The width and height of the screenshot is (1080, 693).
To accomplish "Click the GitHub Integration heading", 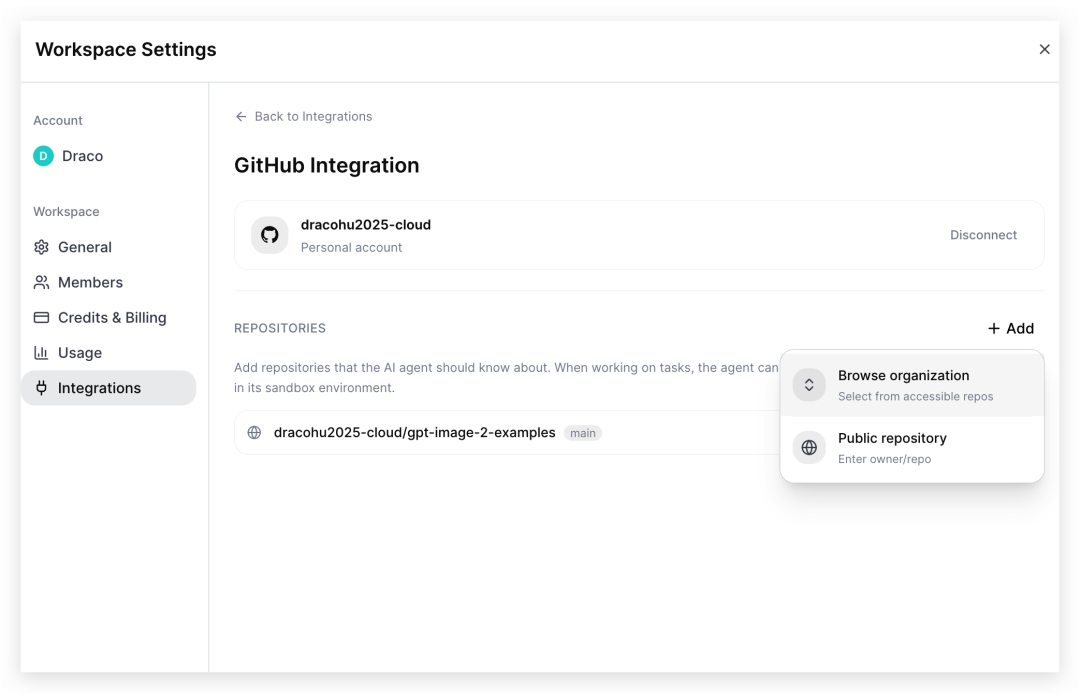I will click(326, 165).
